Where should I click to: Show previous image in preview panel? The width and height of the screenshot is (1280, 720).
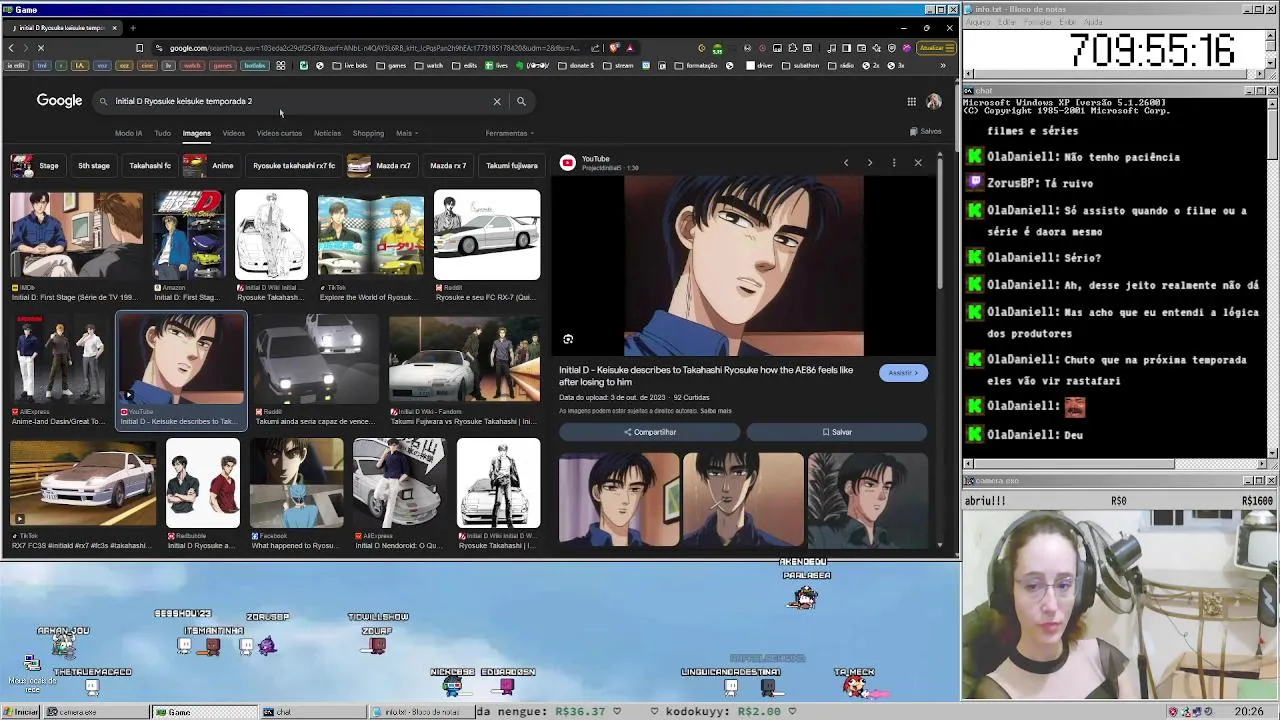pyautogui.click(x=846, y=163)
